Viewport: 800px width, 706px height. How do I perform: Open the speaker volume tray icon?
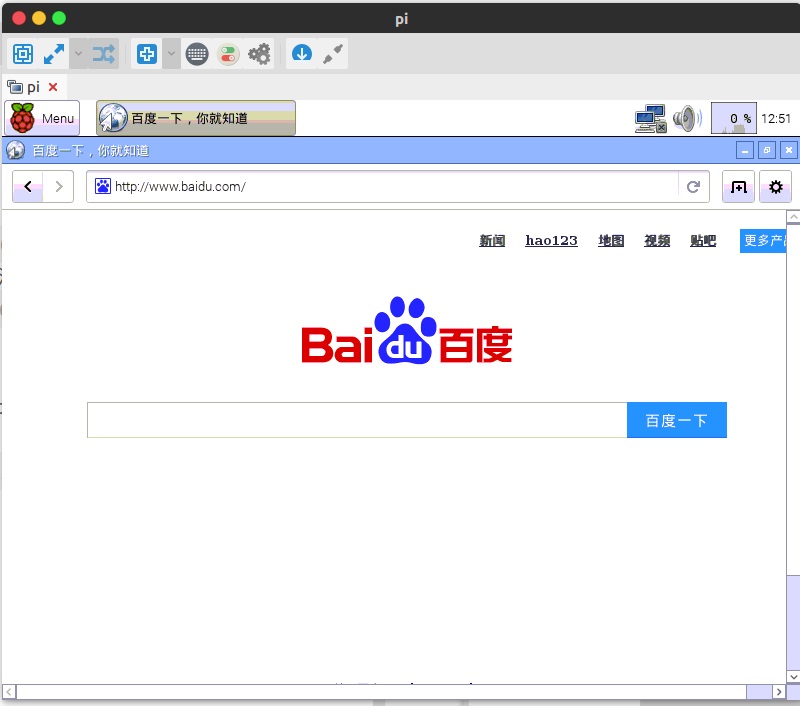687,118
